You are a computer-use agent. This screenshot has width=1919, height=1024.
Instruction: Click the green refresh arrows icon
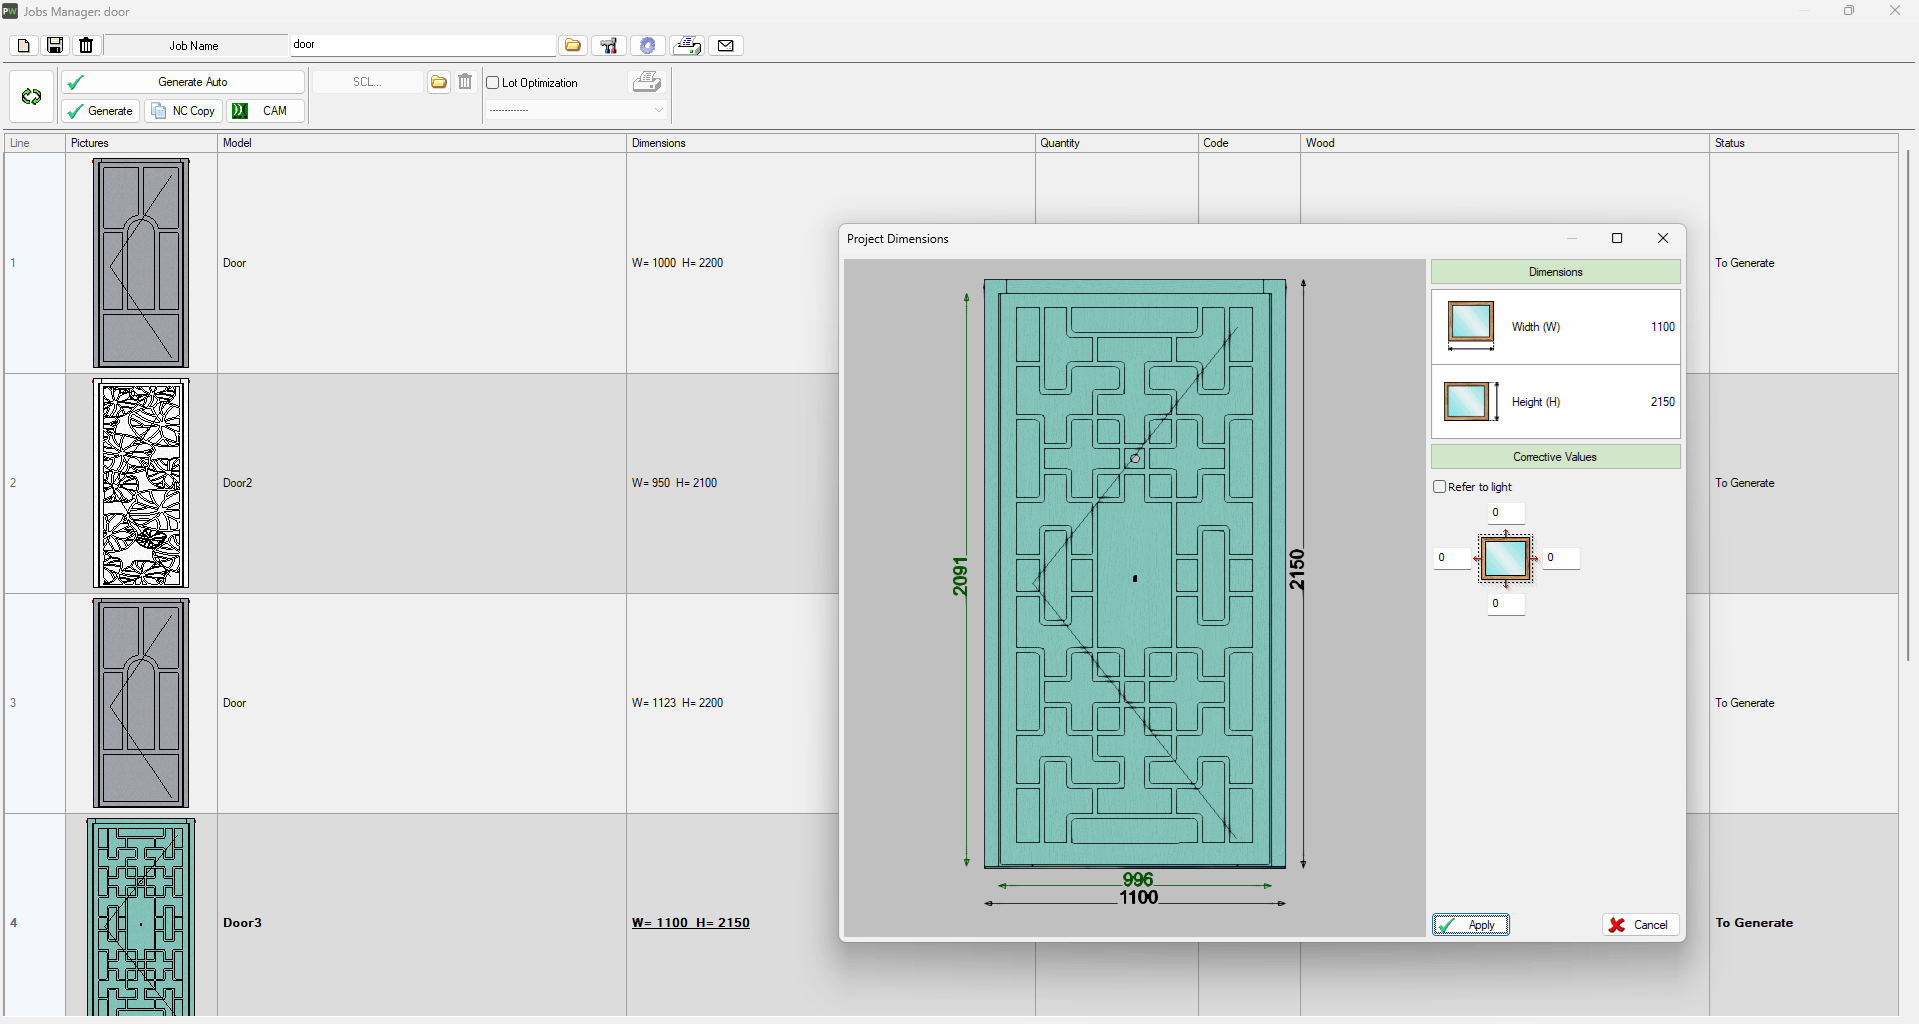click(x=31, y=97)
